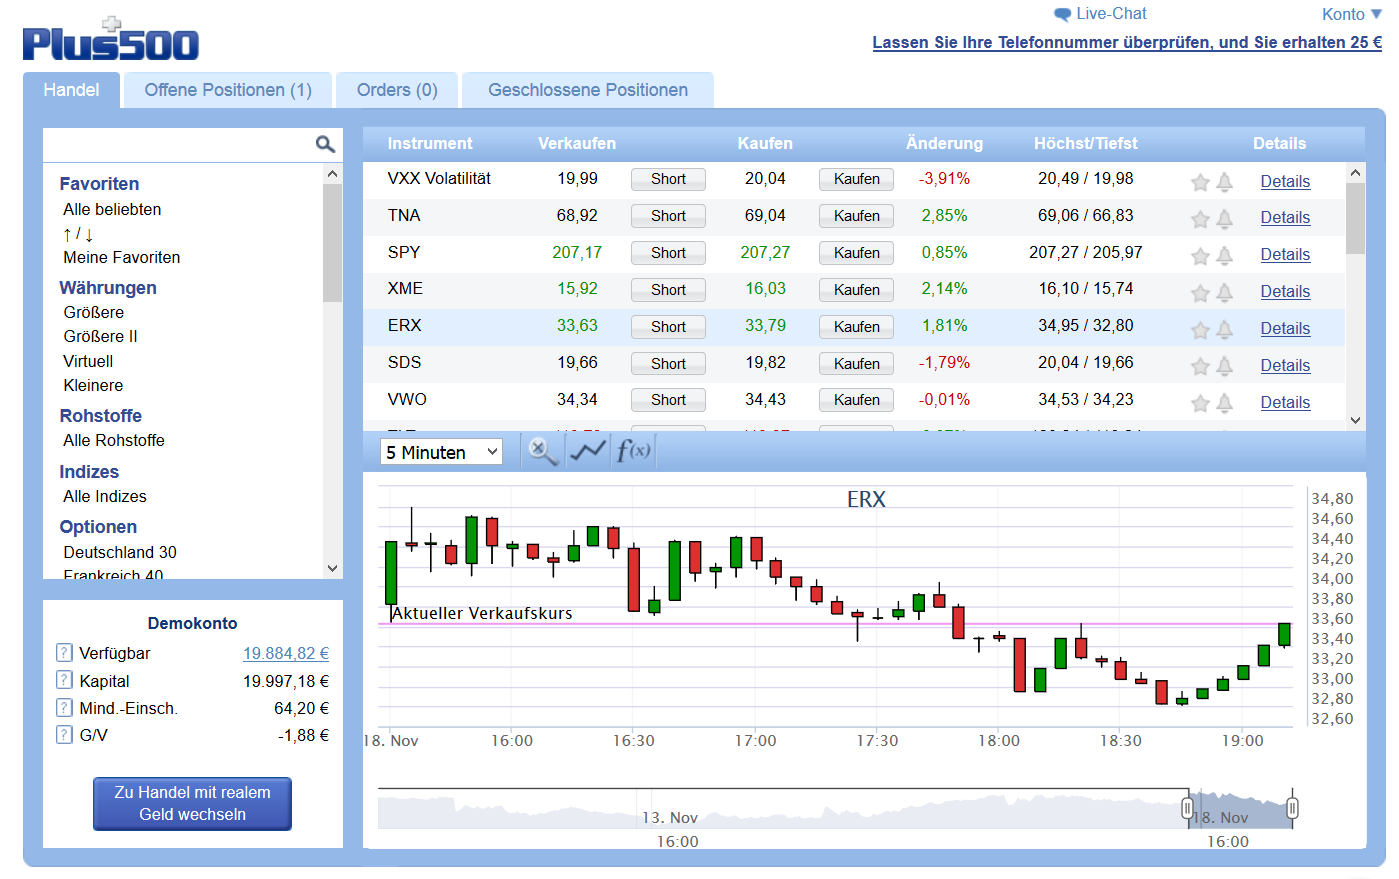
Task: Click available balance 19.884,82 € link
Action: 286,653
